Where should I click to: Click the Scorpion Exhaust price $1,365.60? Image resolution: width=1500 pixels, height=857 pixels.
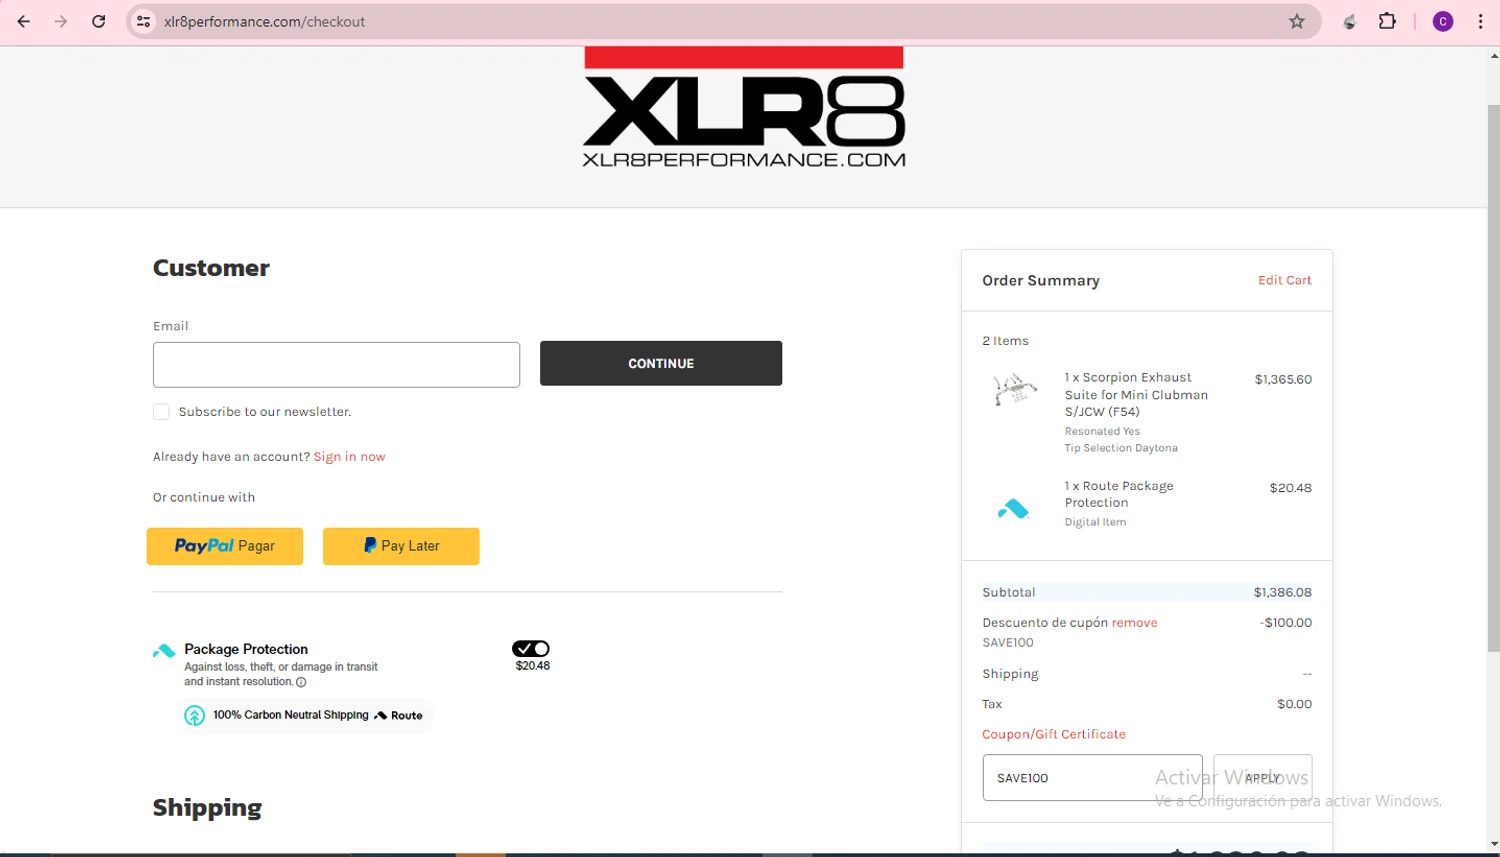click(x=1283, y=380)
